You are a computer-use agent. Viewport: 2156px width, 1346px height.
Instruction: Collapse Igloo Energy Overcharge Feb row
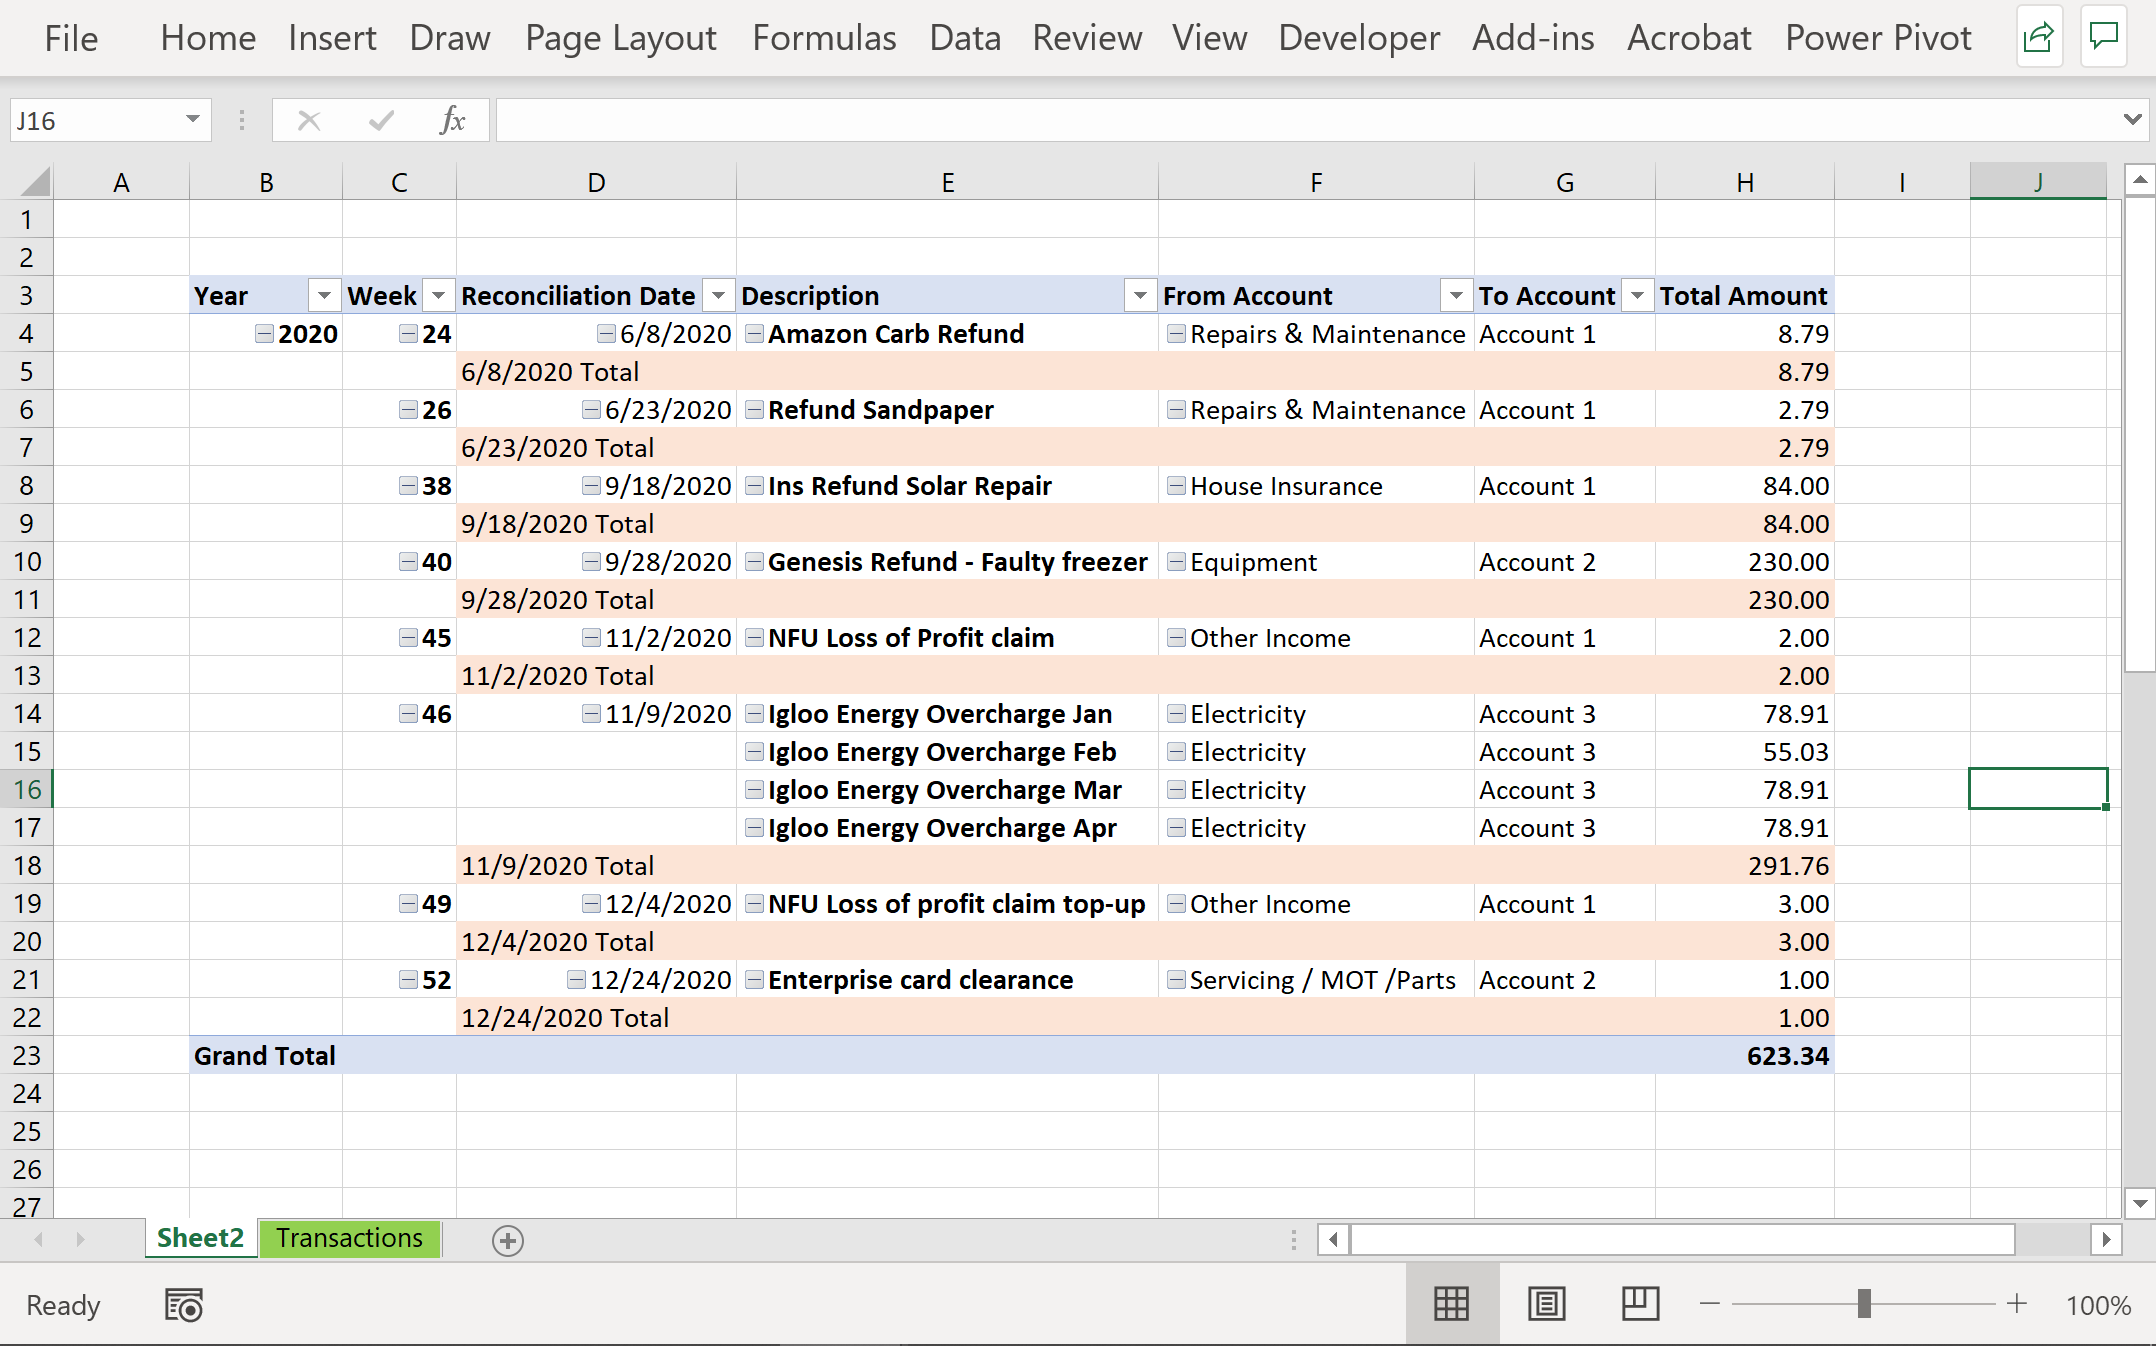click(x=755, y=752)
